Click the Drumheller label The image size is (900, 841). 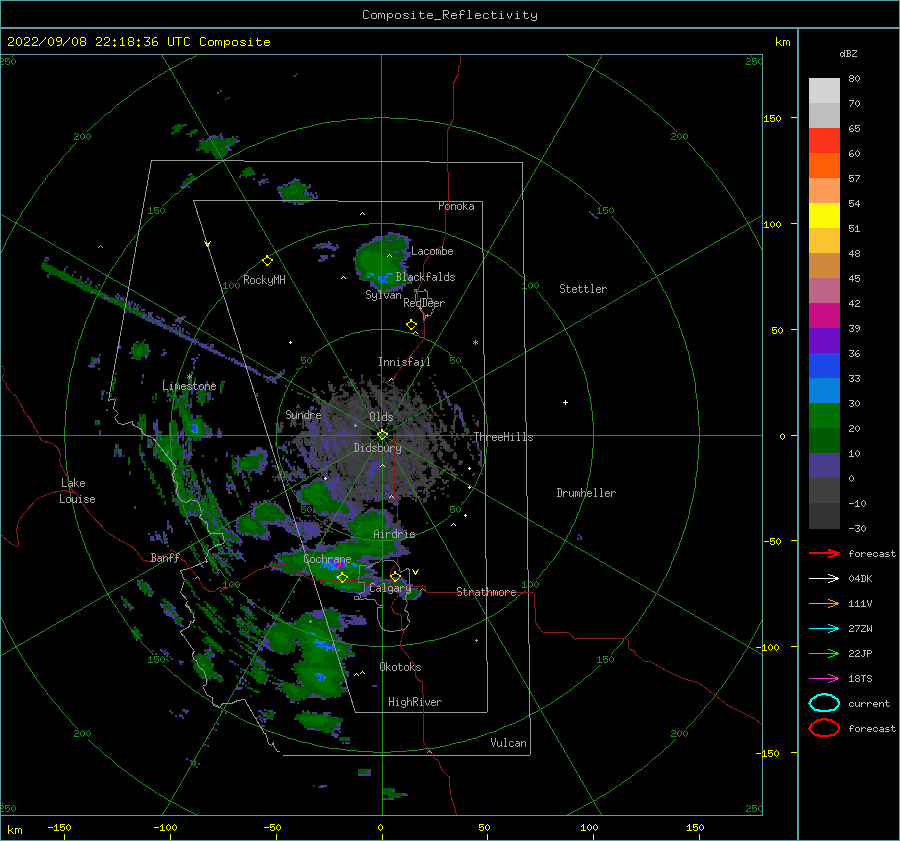(x=586, y=493)
